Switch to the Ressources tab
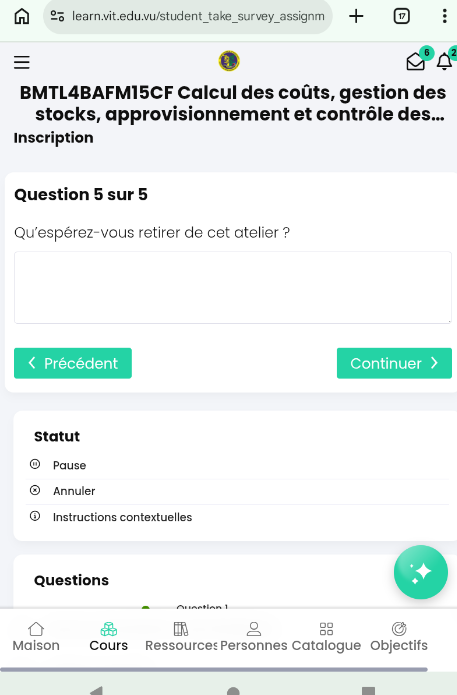Screen dimensions: 457x695 181,637
